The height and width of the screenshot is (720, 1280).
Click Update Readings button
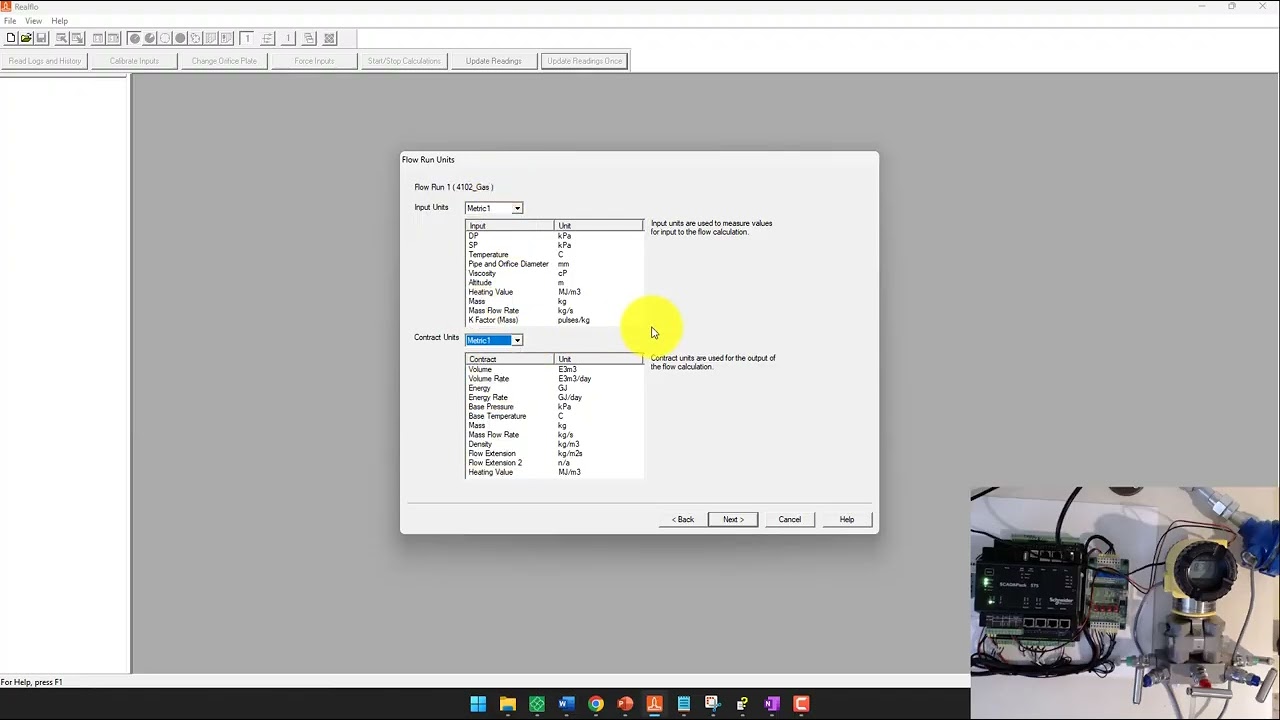(493, 61)
